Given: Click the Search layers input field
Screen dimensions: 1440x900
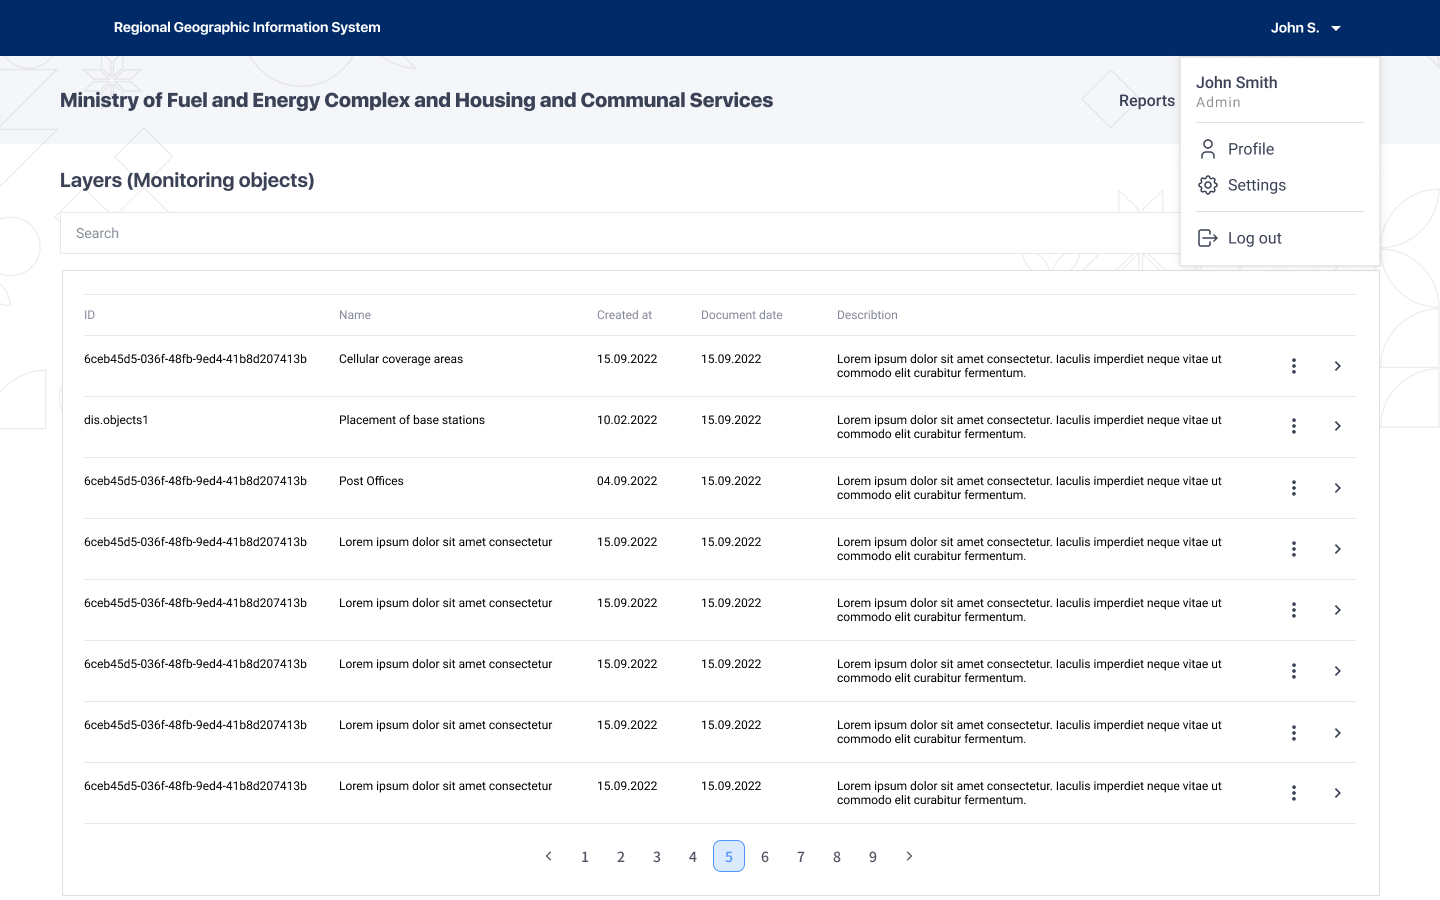Looking at the screenshot, I should (x=620, y=233).
